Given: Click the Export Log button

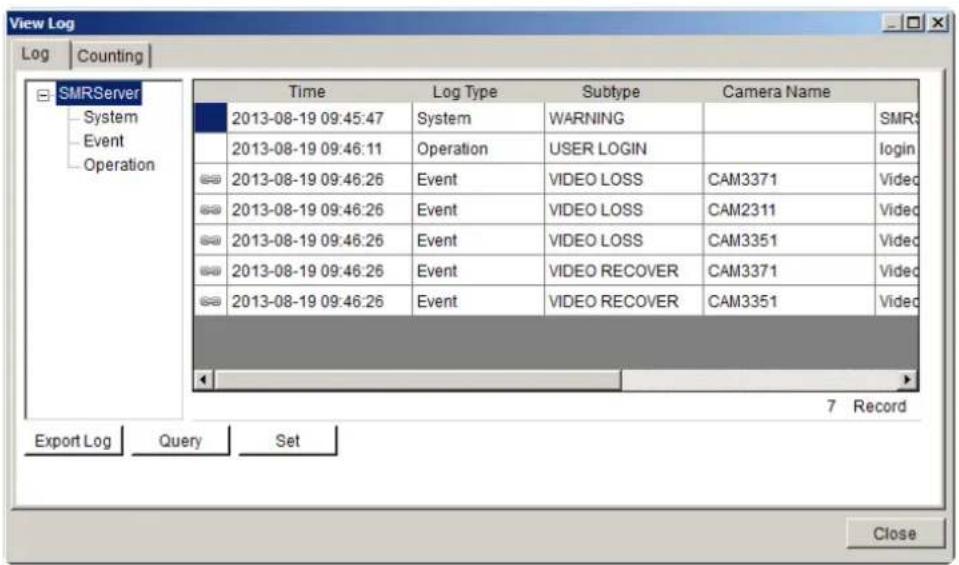Looking at the screenshot, I should coord(73,440).
